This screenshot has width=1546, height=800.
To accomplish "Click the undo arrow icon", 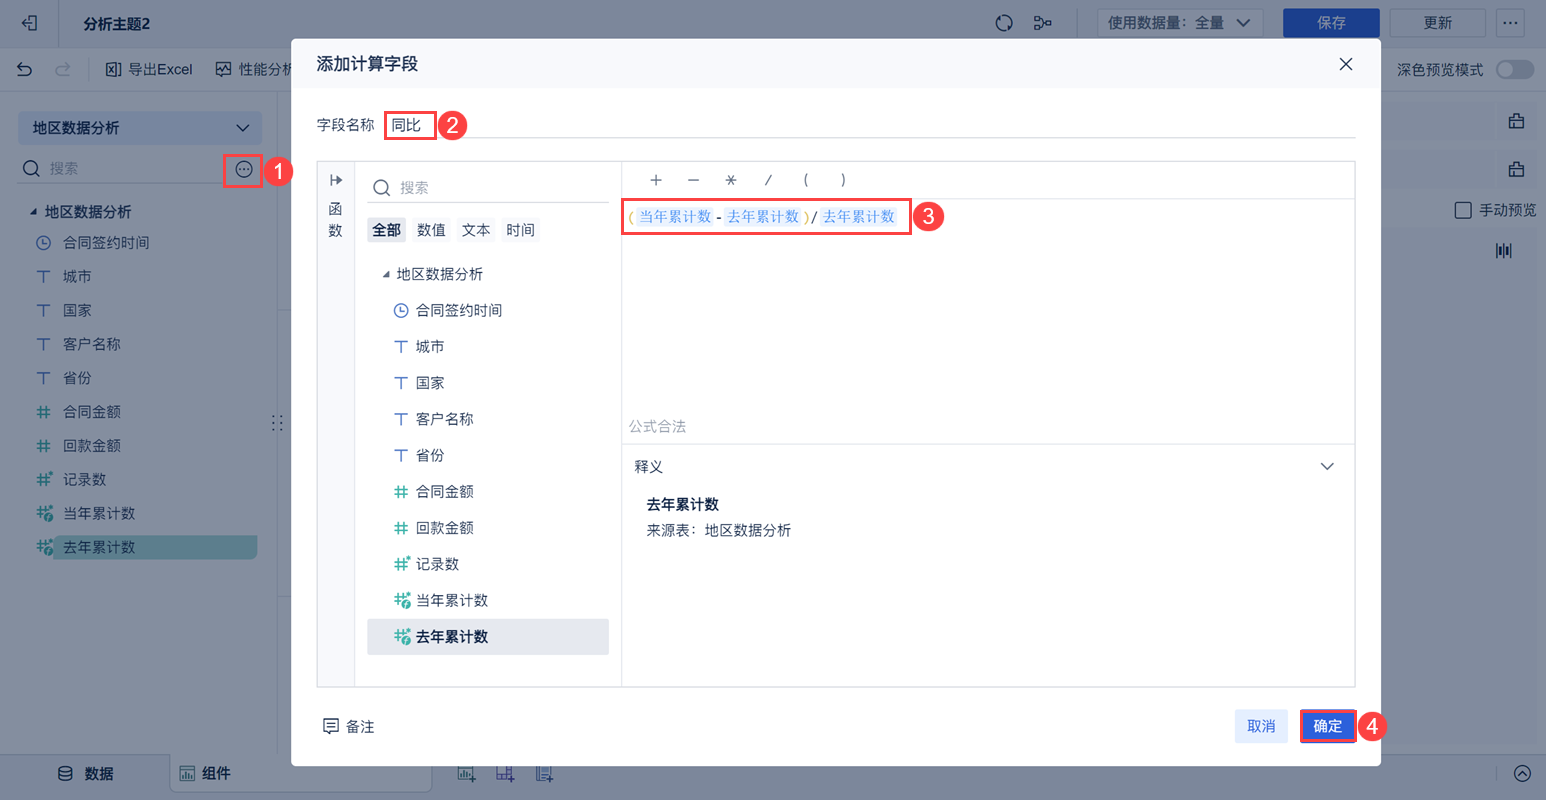I will [25, 69].
